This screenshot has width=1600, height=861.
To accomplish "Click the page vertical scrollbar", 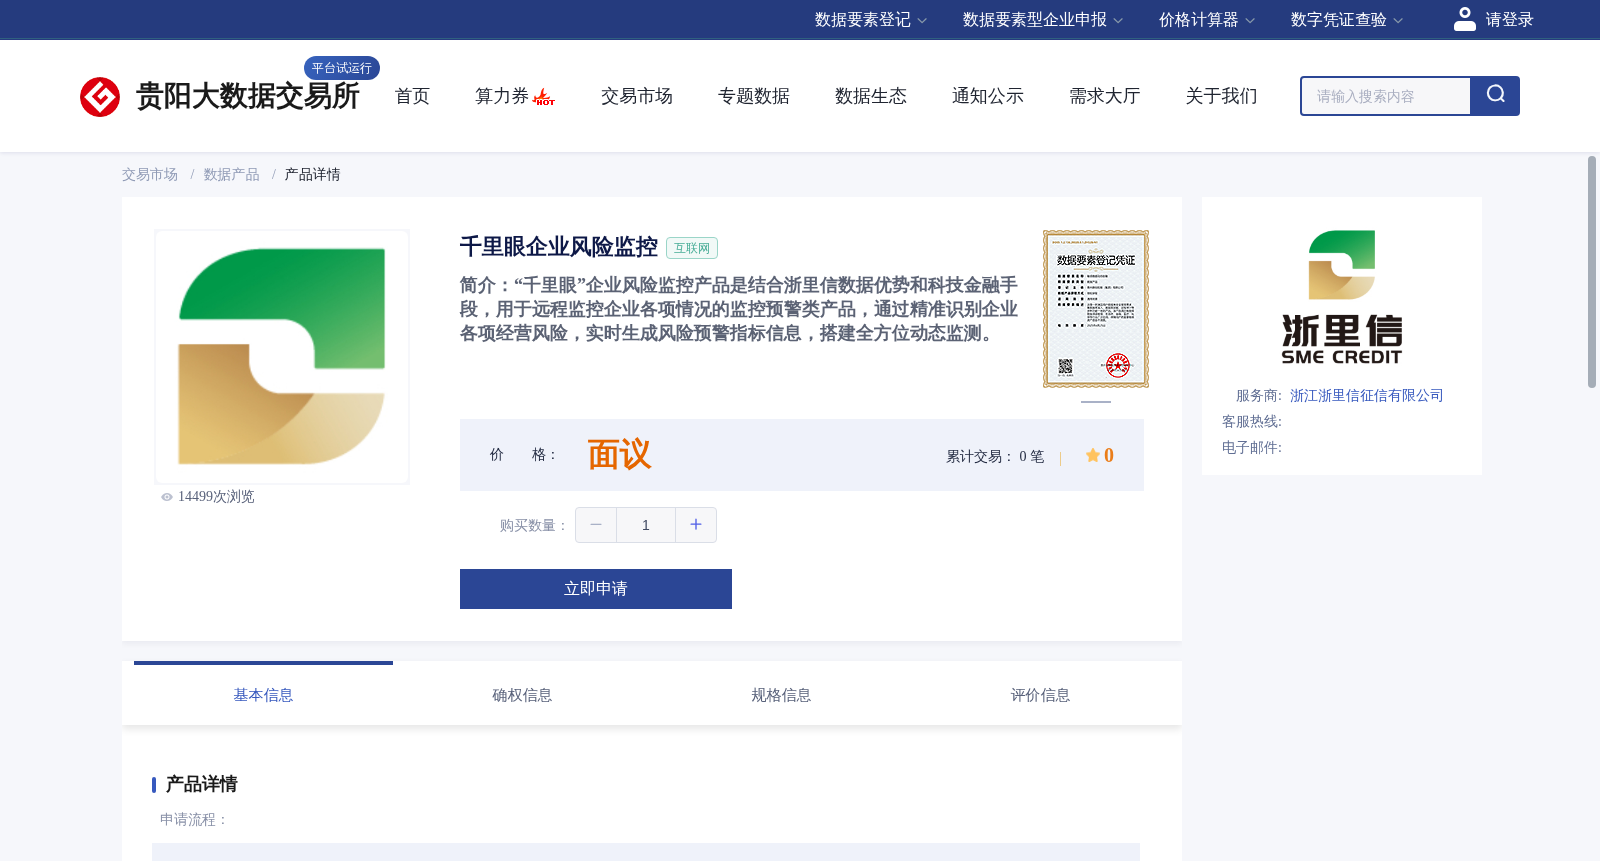I will pos(1592,272).
